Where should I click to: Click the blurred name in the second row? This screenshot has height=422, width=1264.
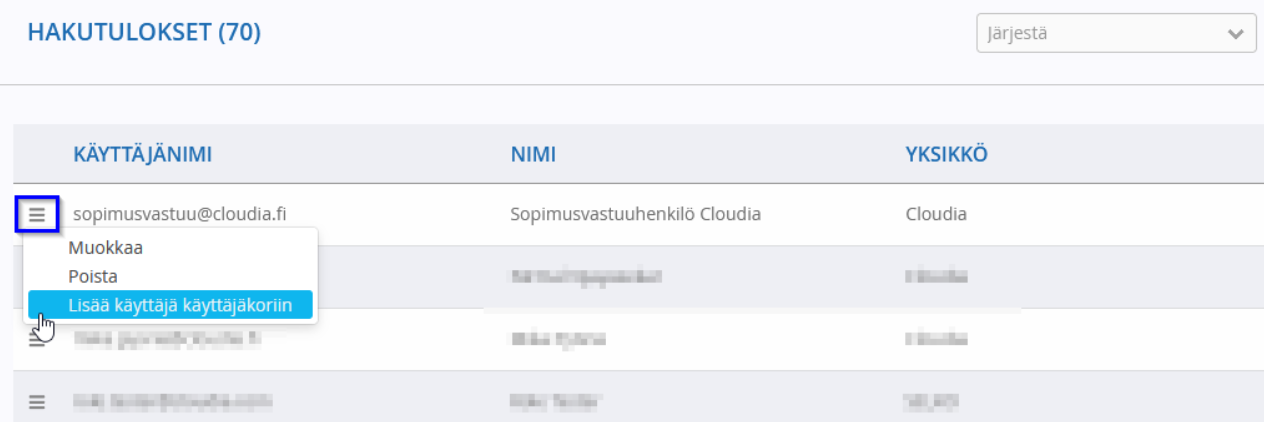tap(585, 276)
